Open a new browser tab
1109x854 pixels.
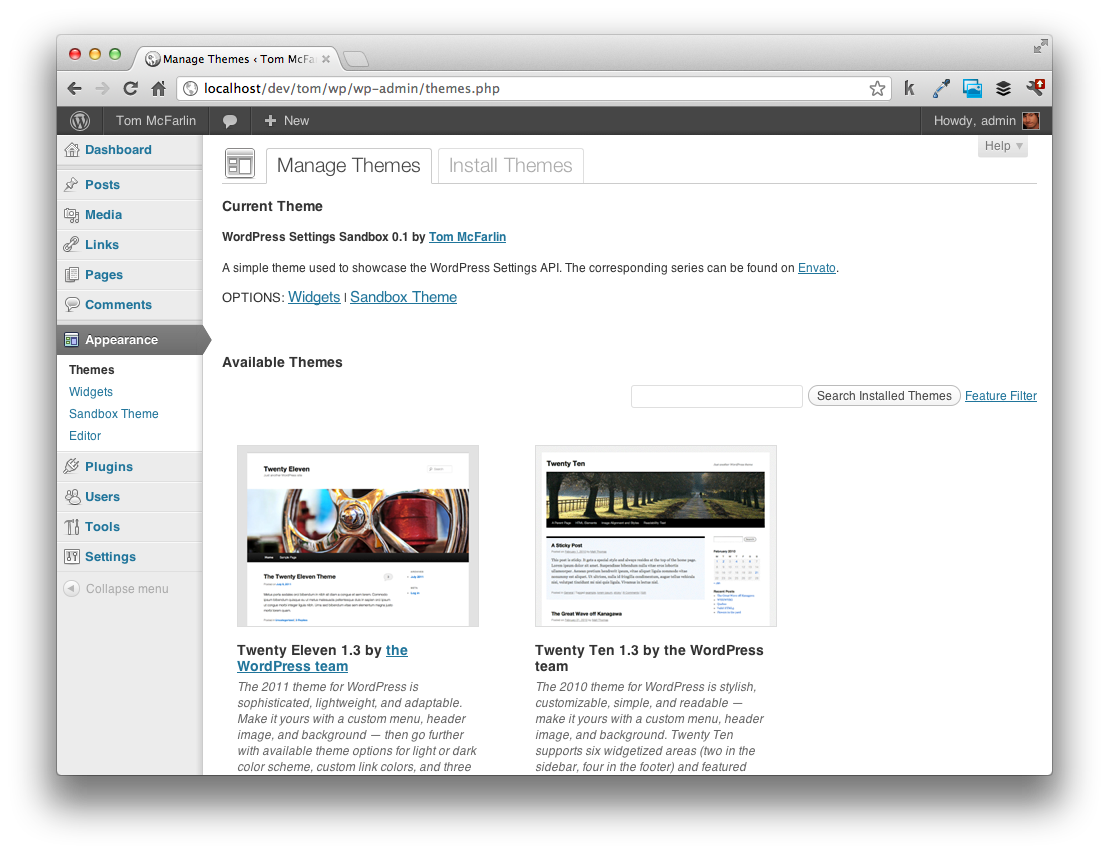click(x=356, y=59)
